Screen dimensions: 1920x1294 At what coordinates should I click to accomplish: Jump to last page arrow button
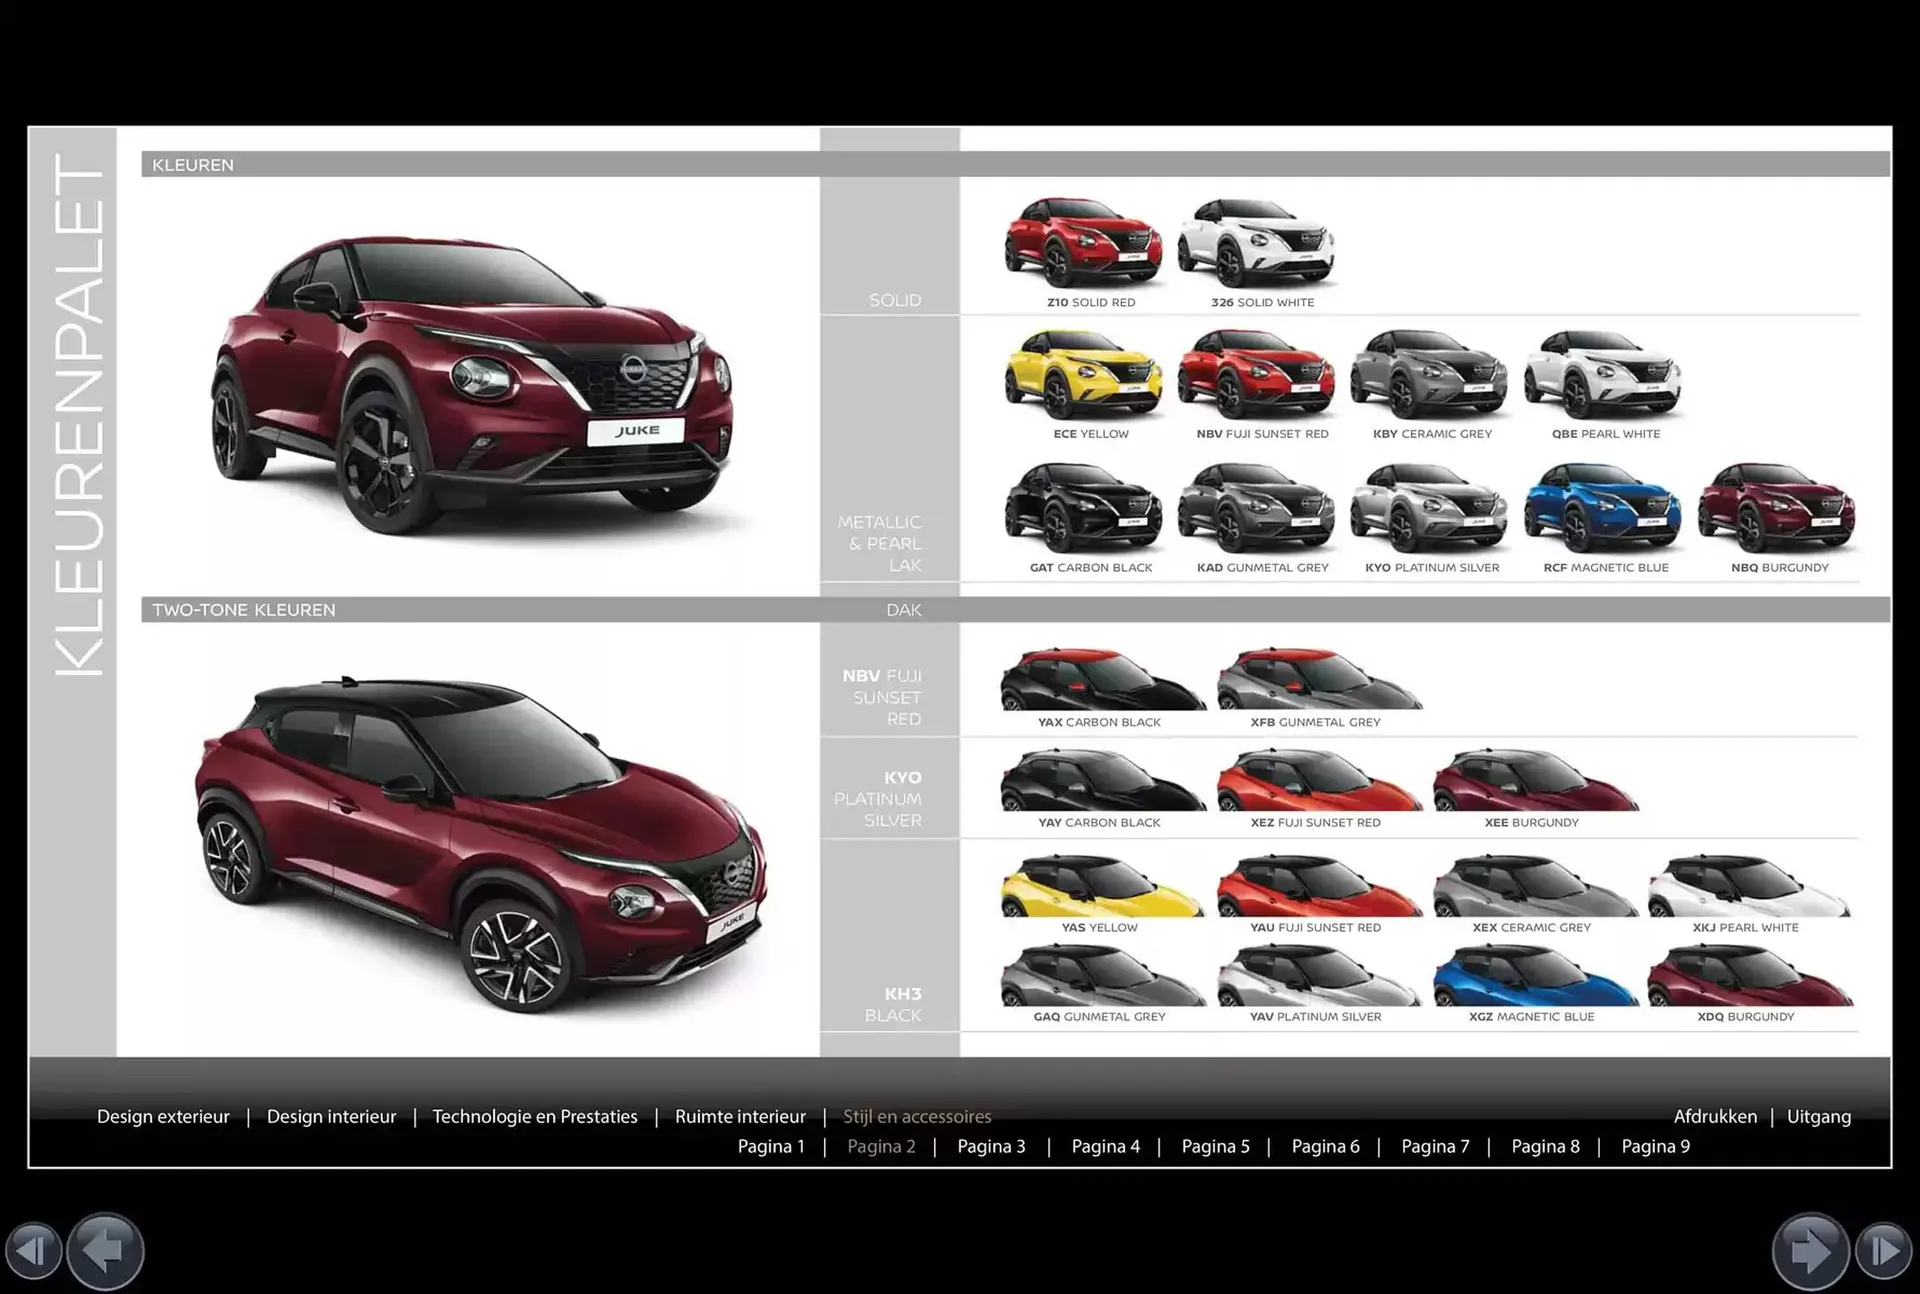pyautogui.click(x=1884, y=1251)
